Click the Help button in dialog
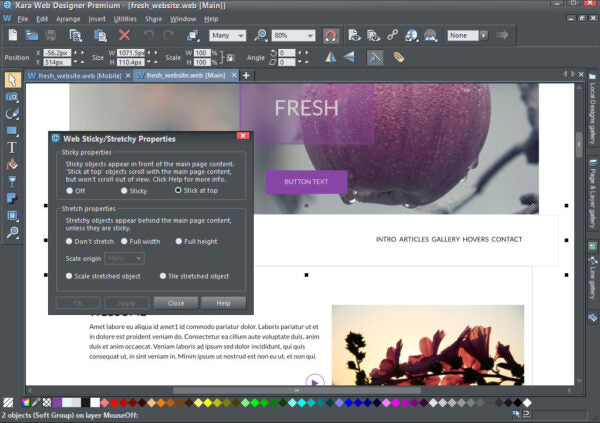The image size is (600, 423). [223, 303]
